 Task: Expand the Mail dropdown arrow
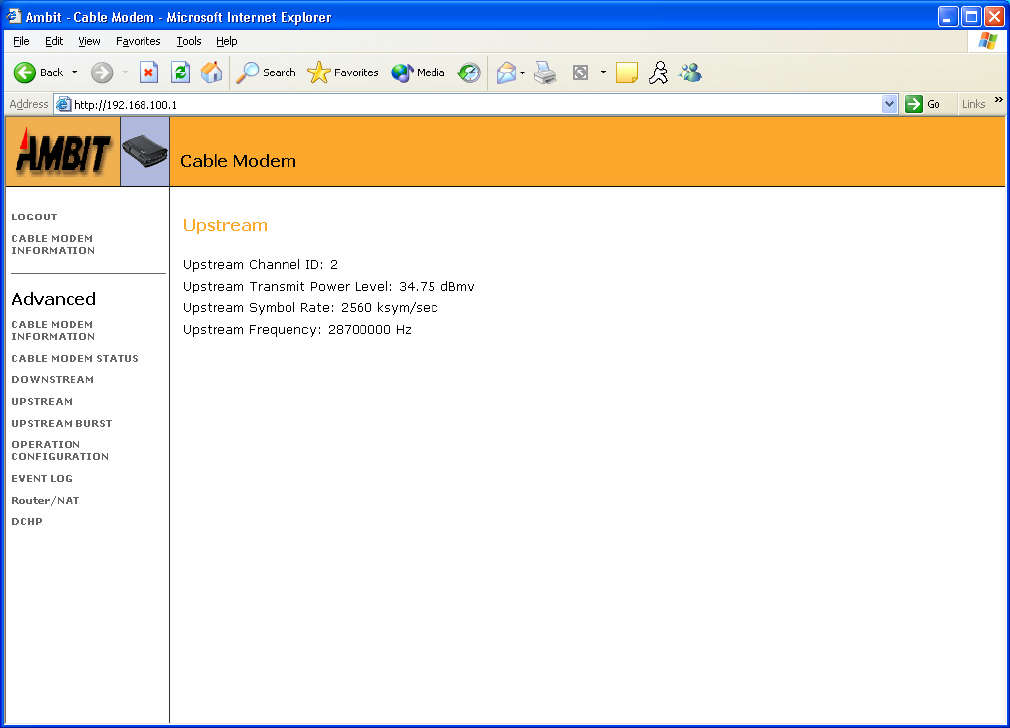(522, 73)
